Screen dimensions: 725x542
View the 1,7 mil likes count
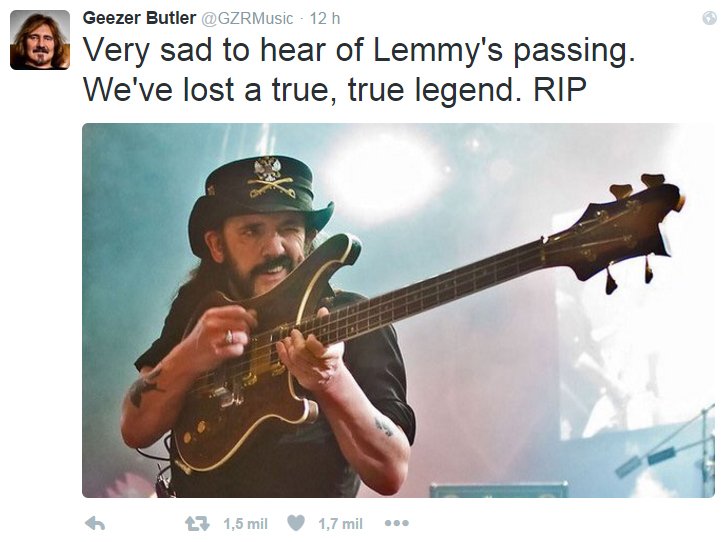[340, 524]
